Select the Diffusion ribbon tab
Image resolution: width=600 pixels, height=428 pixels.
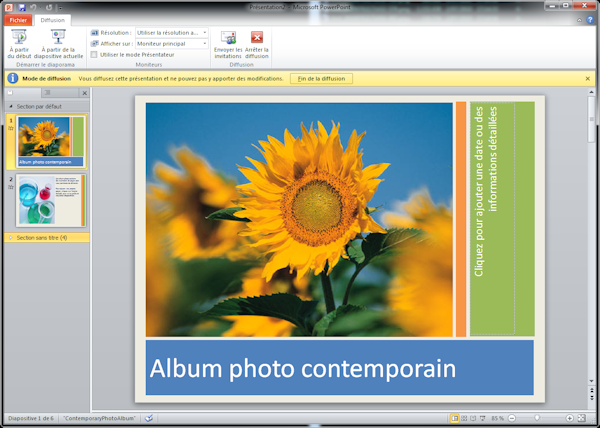click(53, 19)
